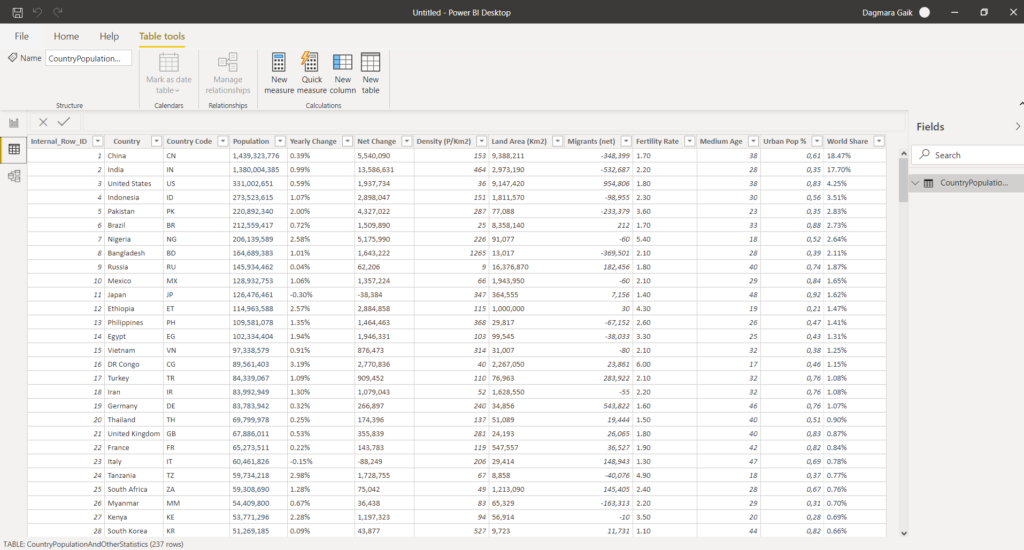
Task: Open Country Code column filter dropdown
Action: coord(223,141)
